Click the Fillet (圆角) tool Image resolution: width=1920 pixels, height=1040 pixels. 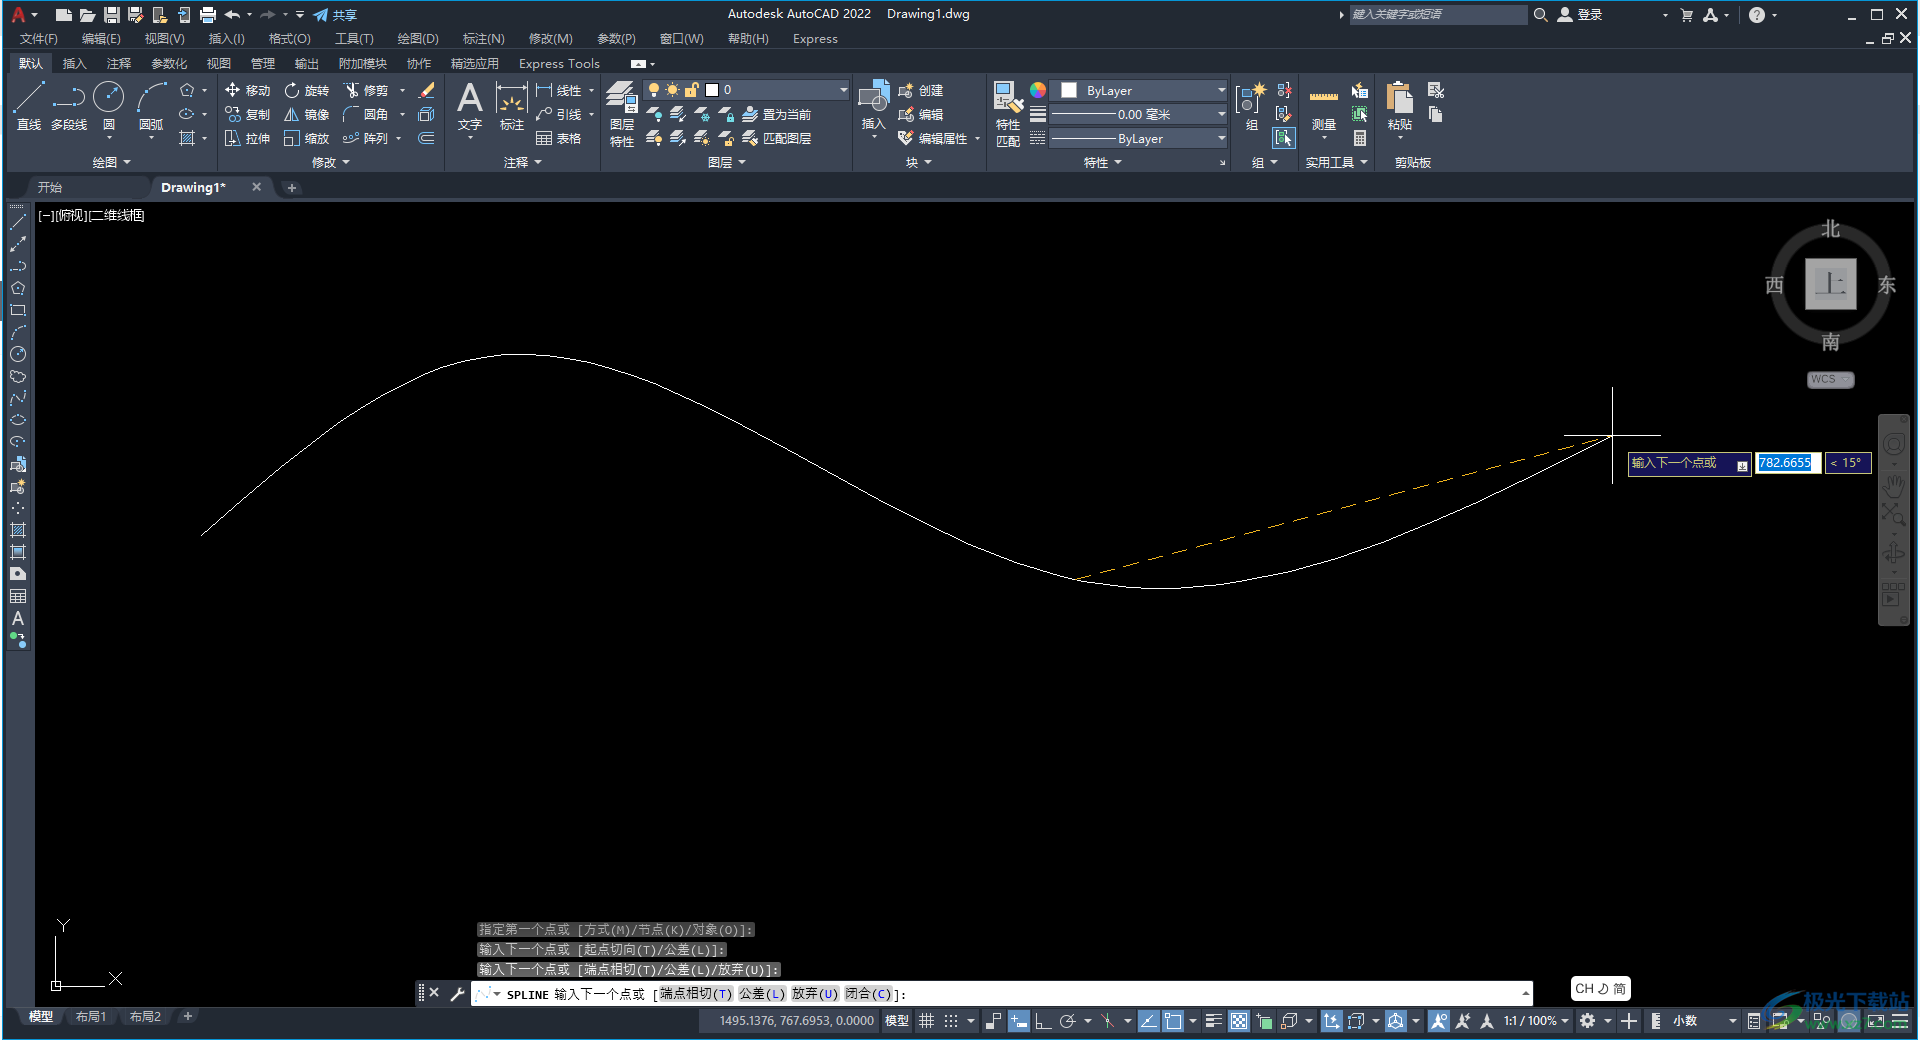click(365, 114)
